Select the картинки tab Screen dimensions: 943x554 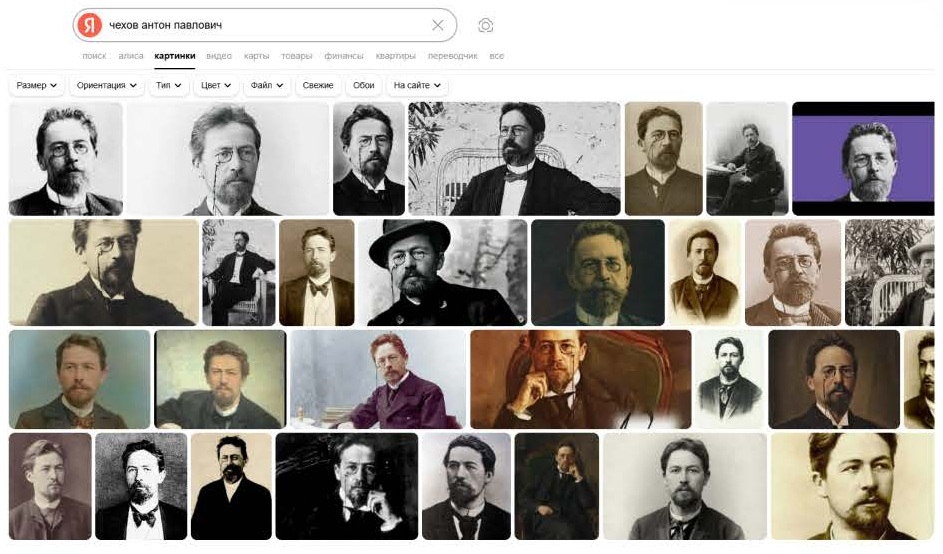pyautogui.click(x=174, y=56)
